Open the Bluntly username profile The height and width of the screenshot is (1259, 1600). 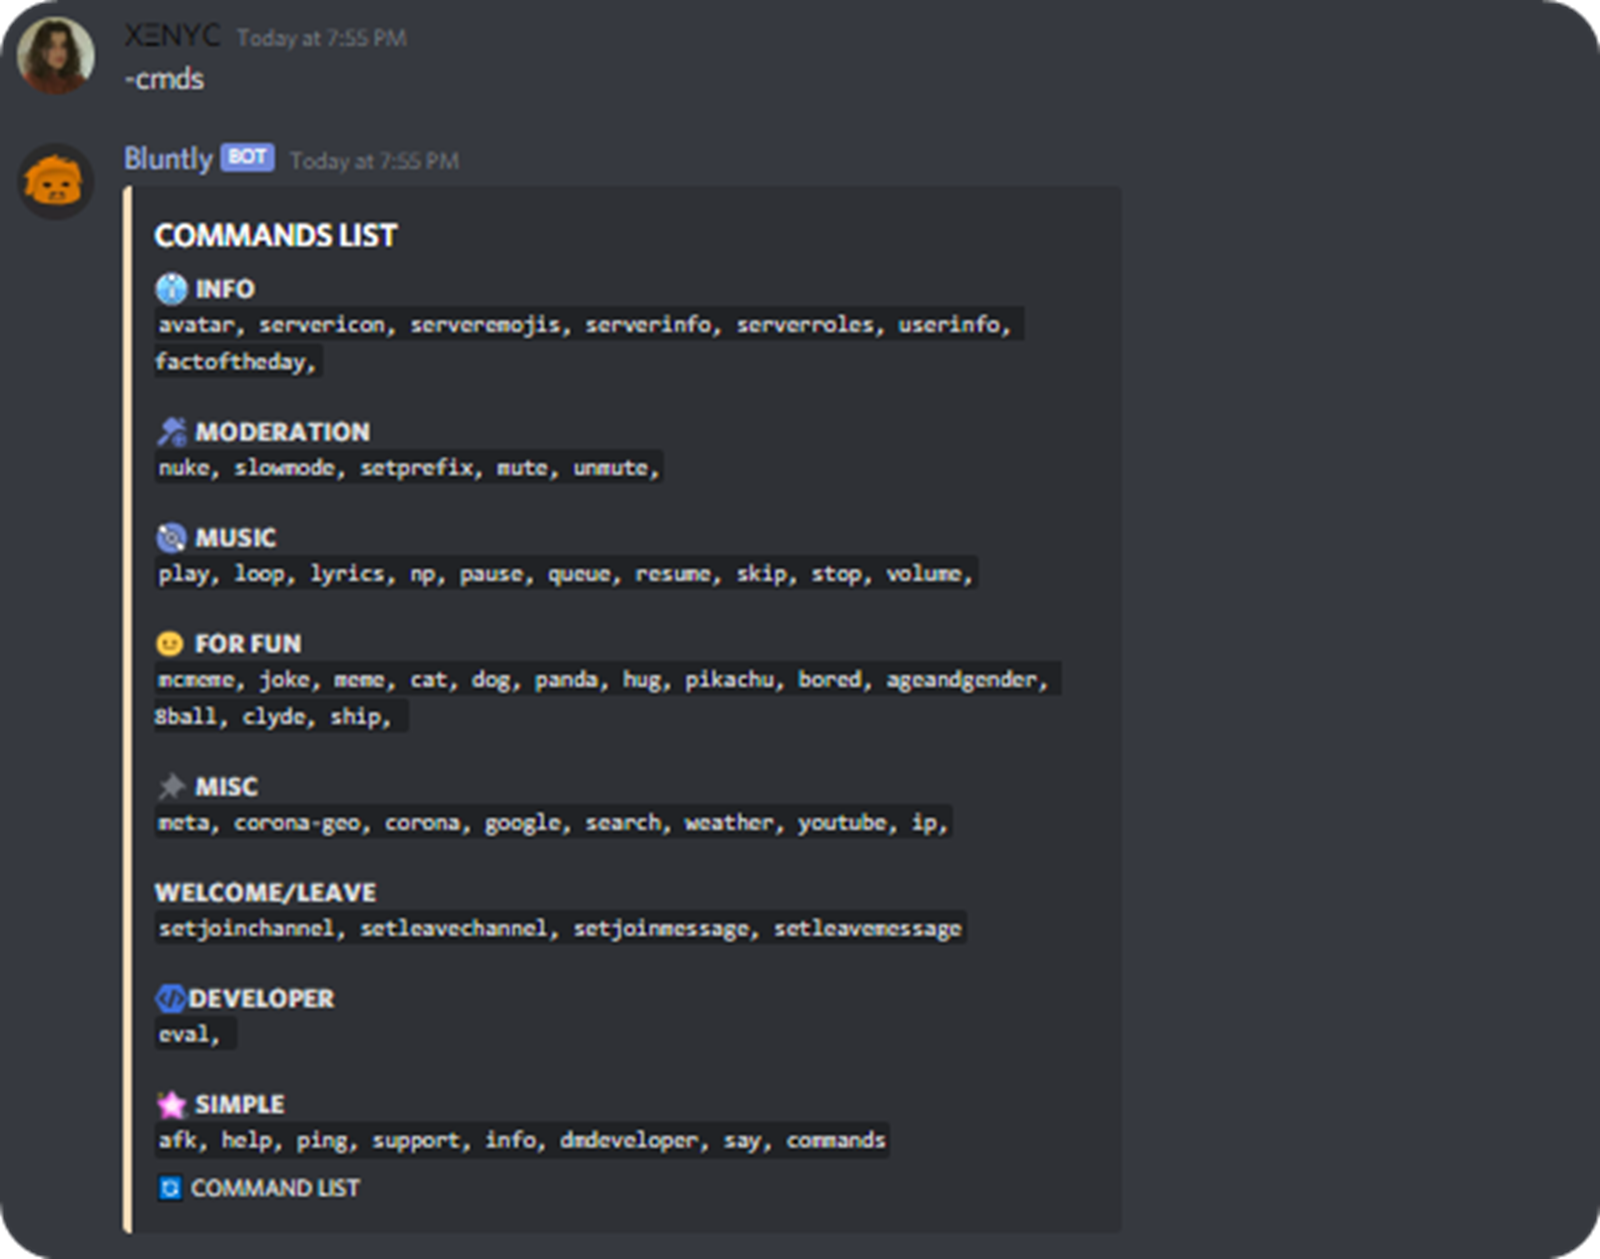click(x=168, y=158)
